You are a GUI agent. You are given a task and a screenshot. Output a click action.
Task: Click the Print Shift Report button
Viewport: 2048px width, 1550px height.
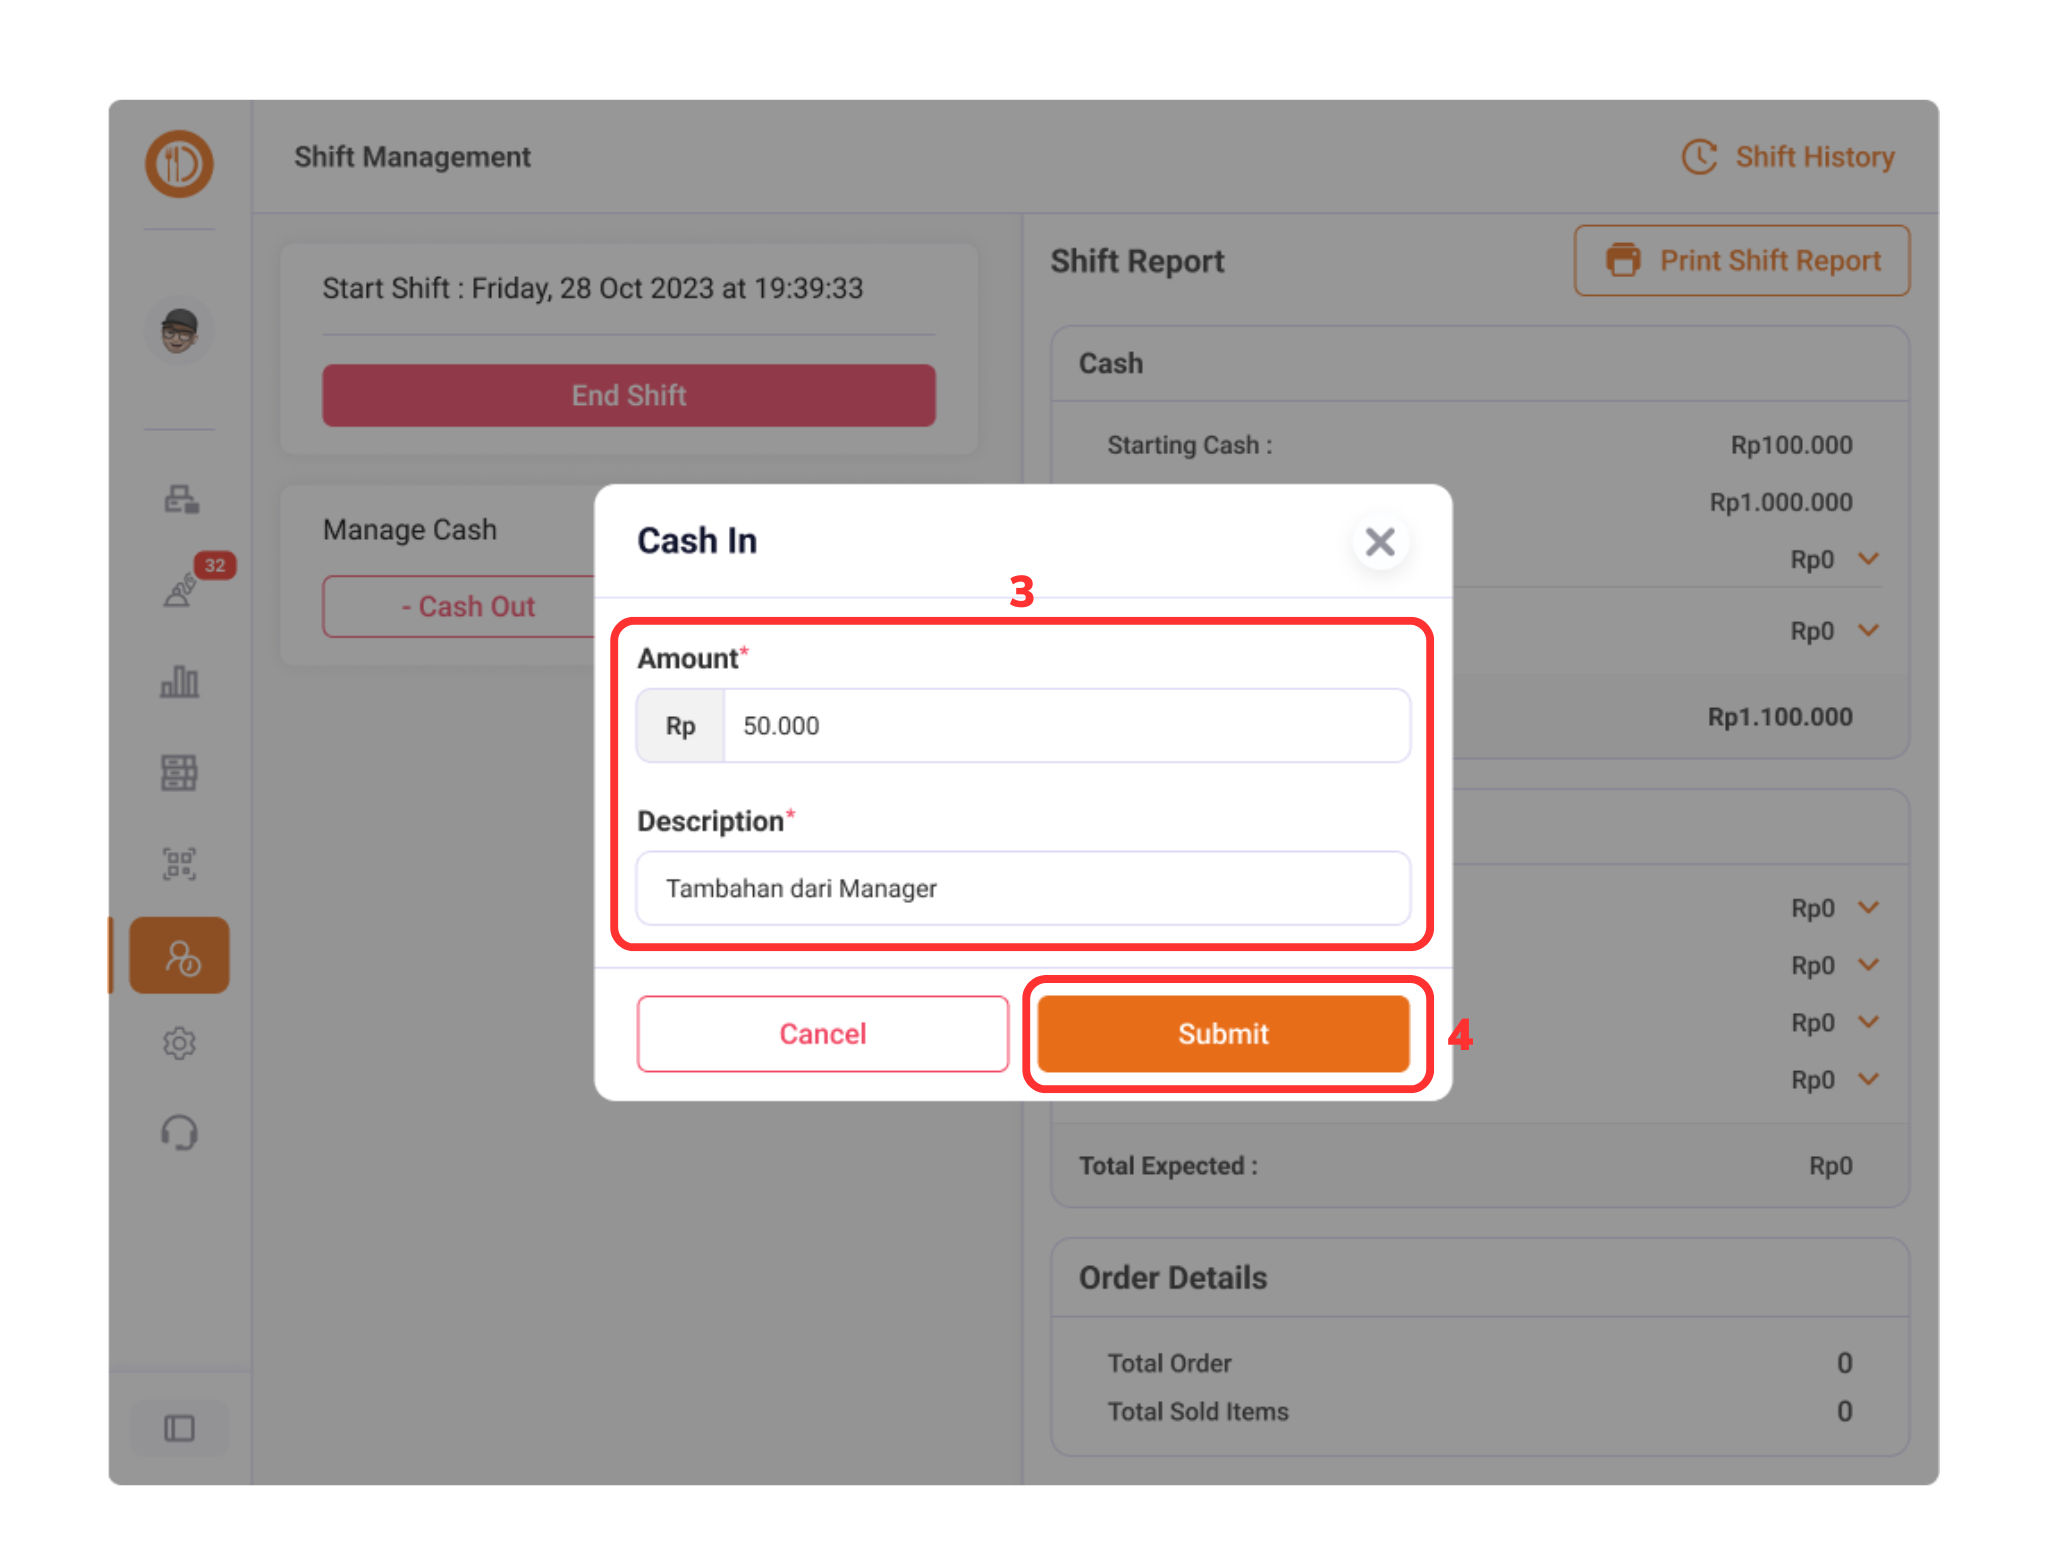(1742, 261)
